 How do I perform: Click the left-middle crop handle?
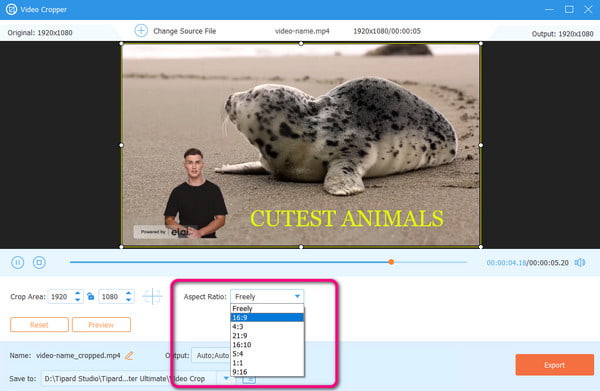tap(122, 145)
